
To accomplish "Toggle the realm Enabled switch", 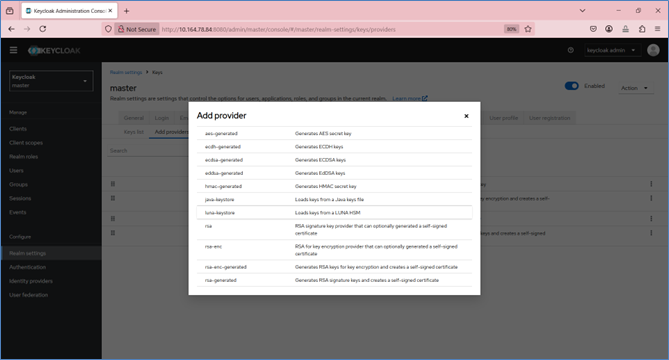I will (x=571, y=86).
